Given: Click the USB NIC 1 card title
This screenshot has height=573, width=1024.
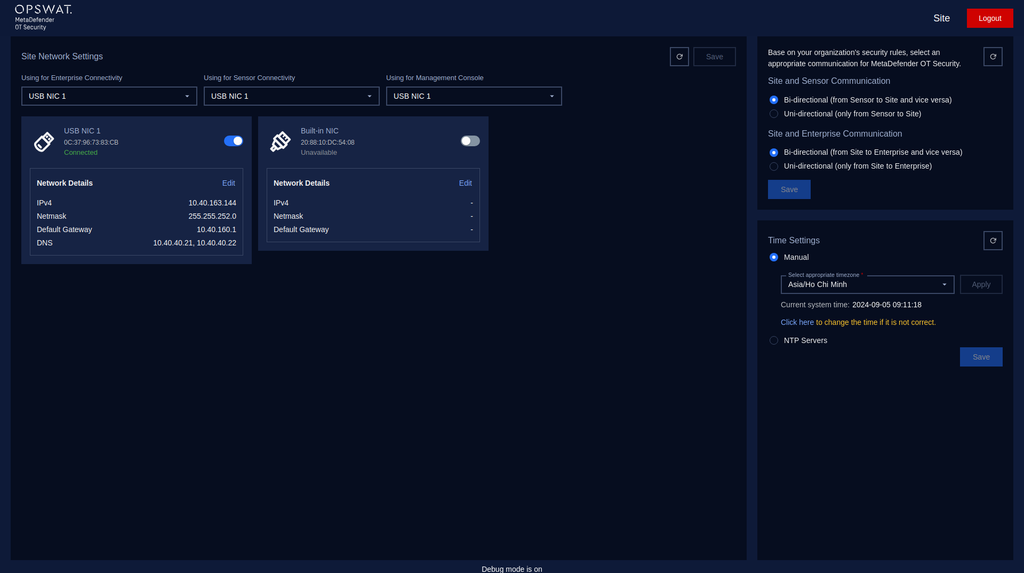Looking at the screenshot, I should pyautogui.click(x=82, y=131).
